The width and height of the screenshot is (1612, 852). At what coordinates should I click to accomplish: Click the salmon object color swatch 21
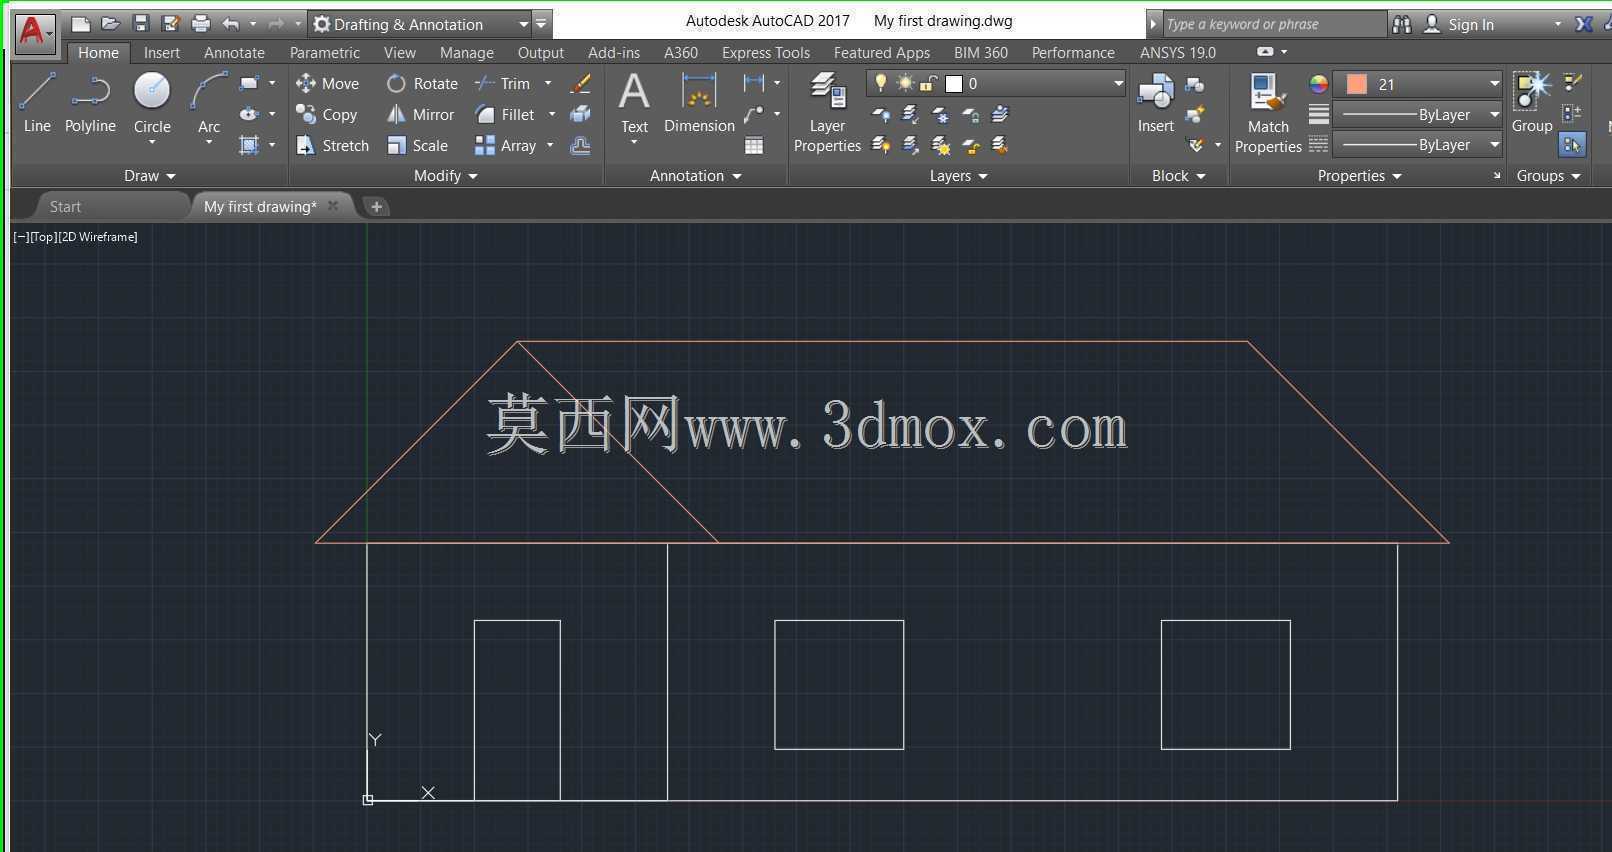(1356, 84)
